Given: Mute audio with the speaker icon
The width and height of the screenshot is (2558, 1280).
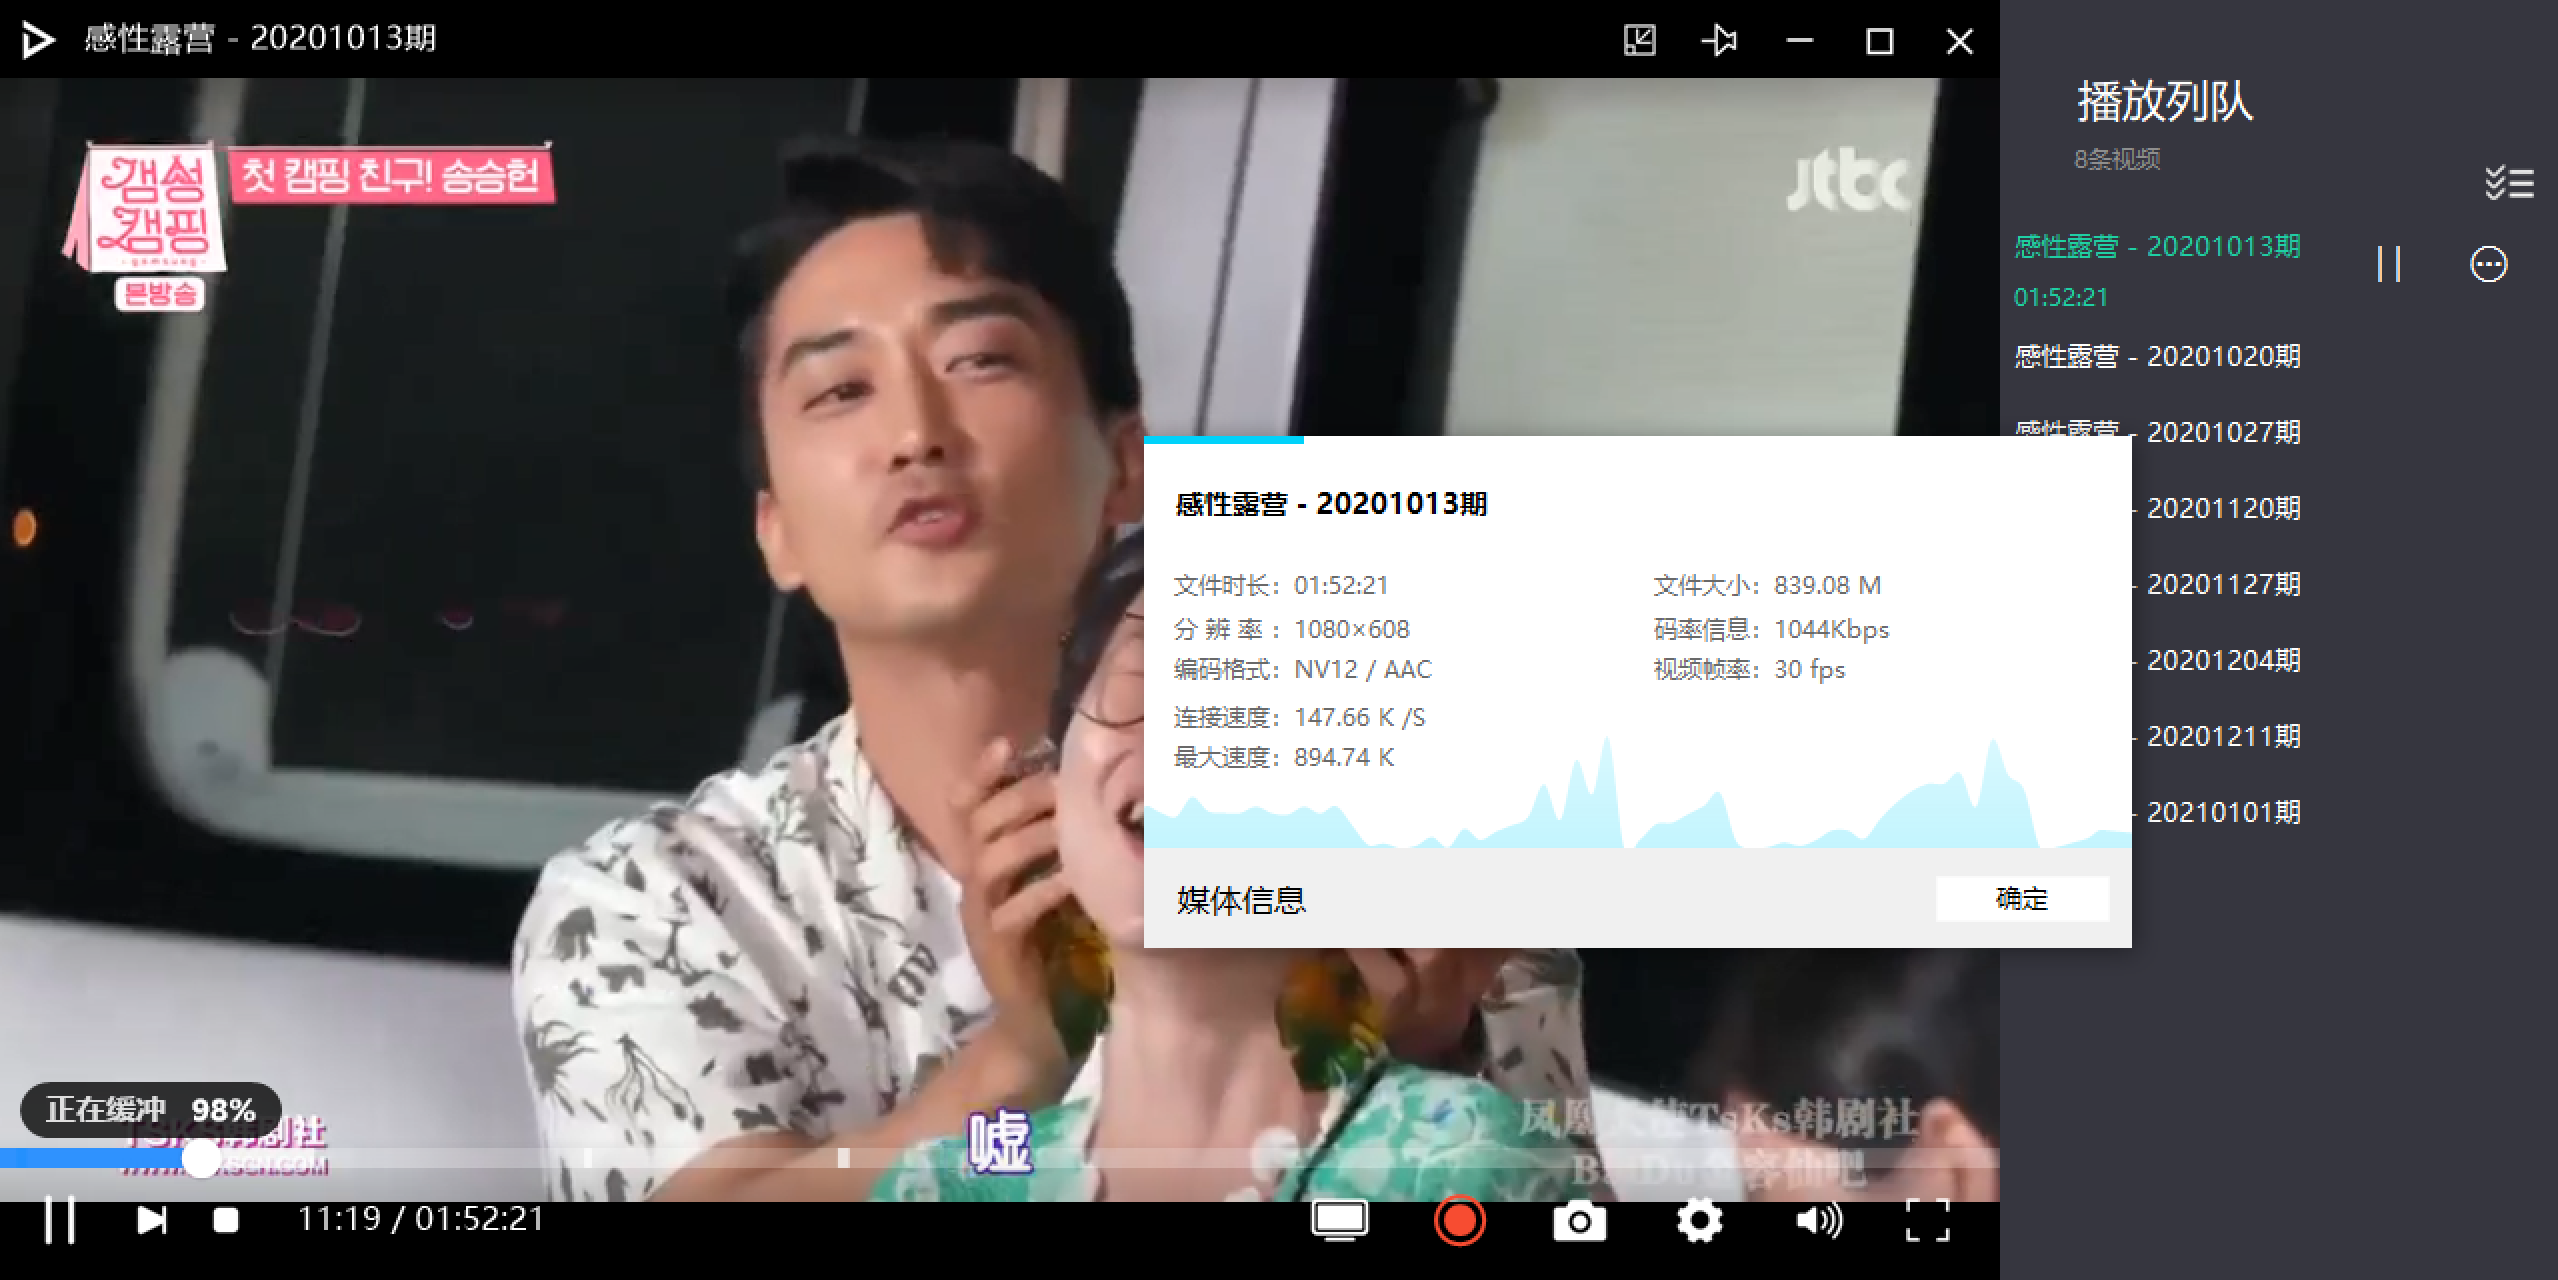Looking at the screenshot, I should [x=1819, y=1221].
